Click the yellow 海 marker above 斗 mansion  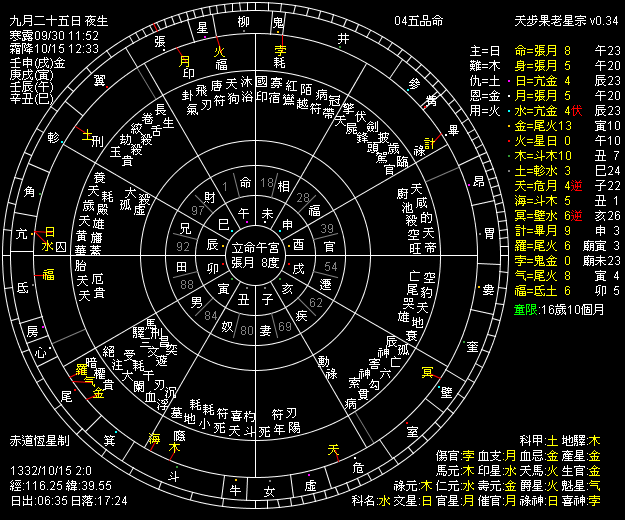(x=154, y=438)
